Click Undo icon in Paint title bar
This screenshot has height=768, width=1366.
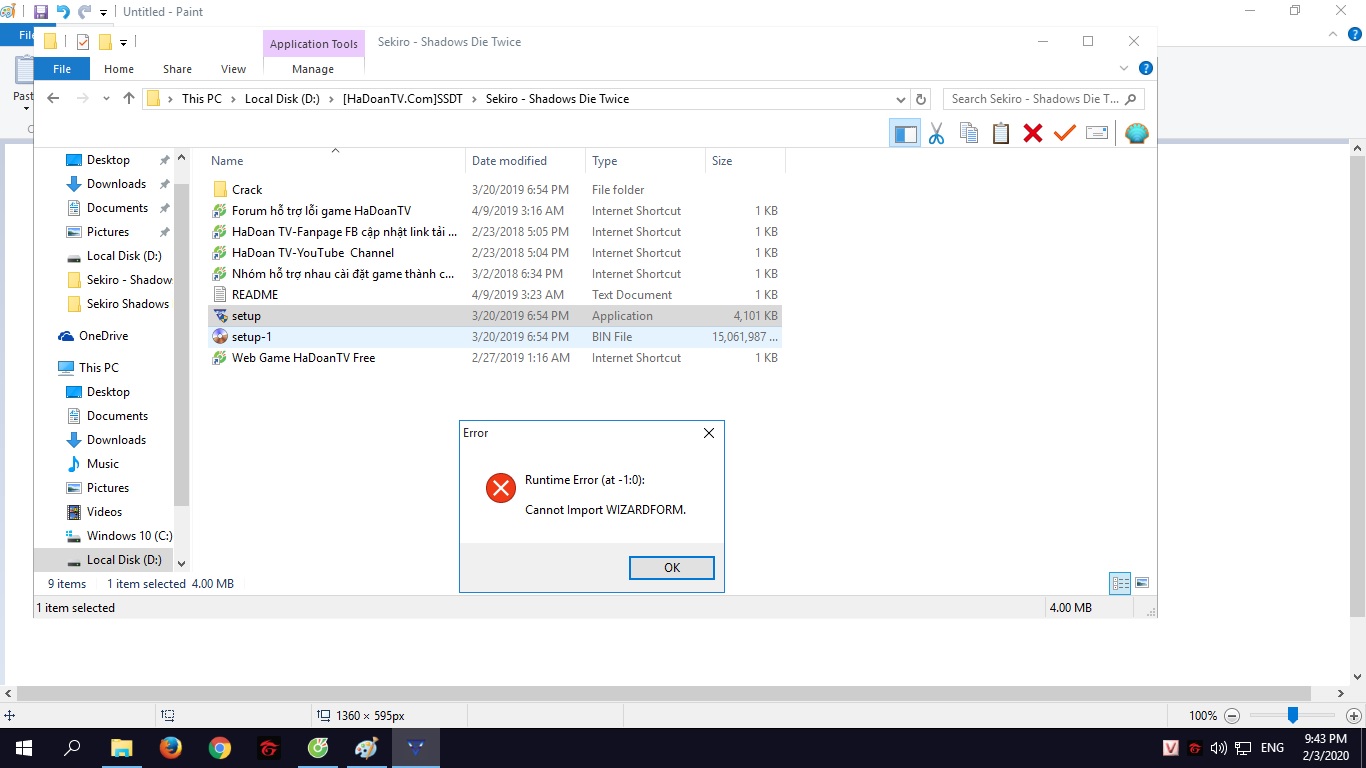click(63, 12)
